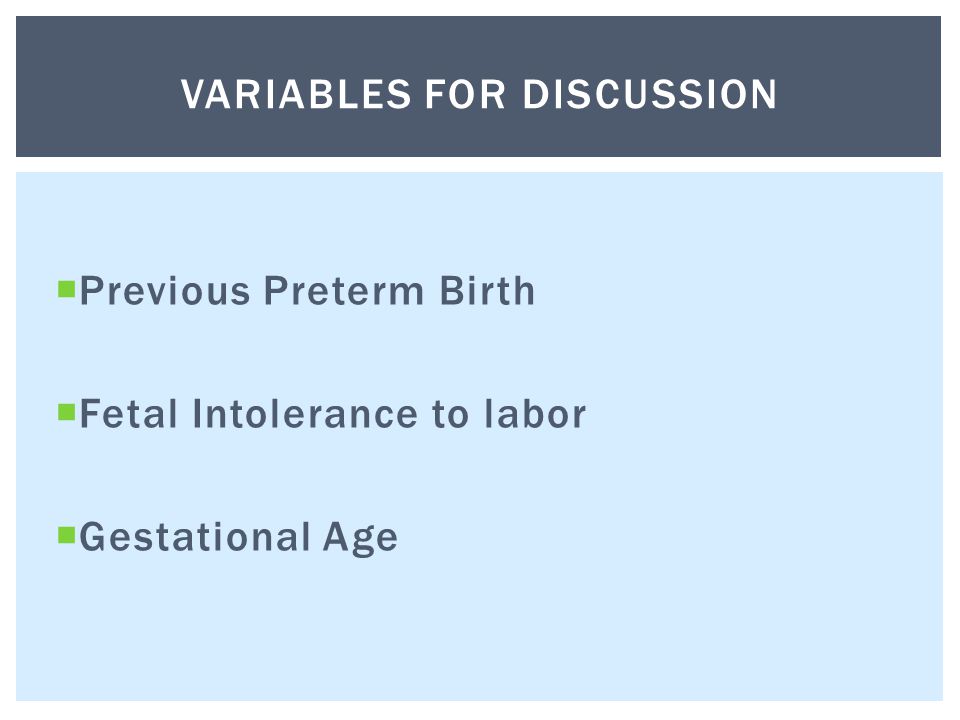Click the word Fetal in second bullet

(x=129, y=414)
